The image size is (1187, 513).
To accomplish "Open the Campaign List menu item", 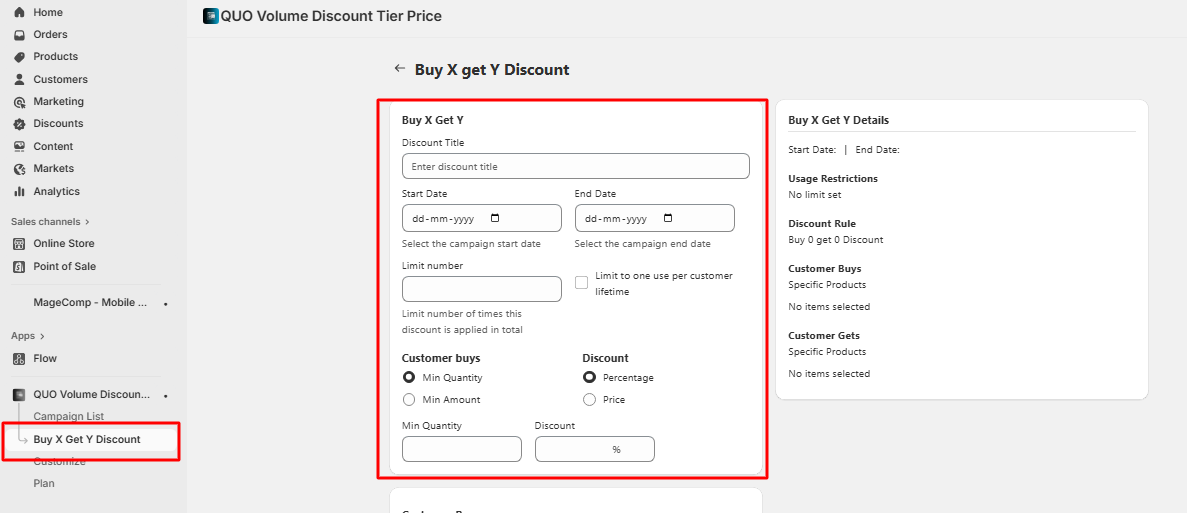I will pyautogui.click(x=68, y=417).
